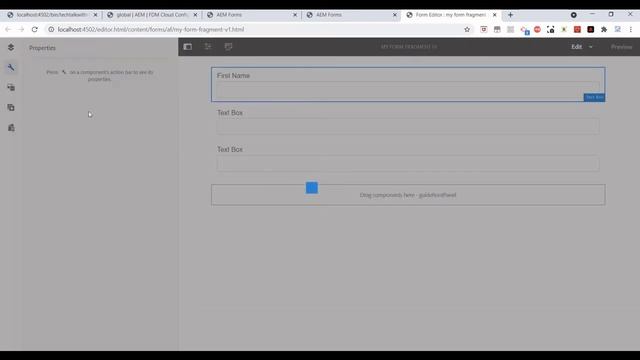This screenshot has width=640, height=360.
Task: Switch to Preview mode
Action: click(621, 47)
